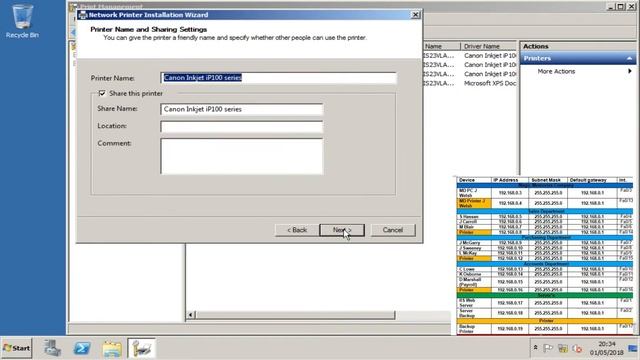Click the network status tray icon
Image resolution: width=640 pixels, height=360 pixels.
point(563,348)
